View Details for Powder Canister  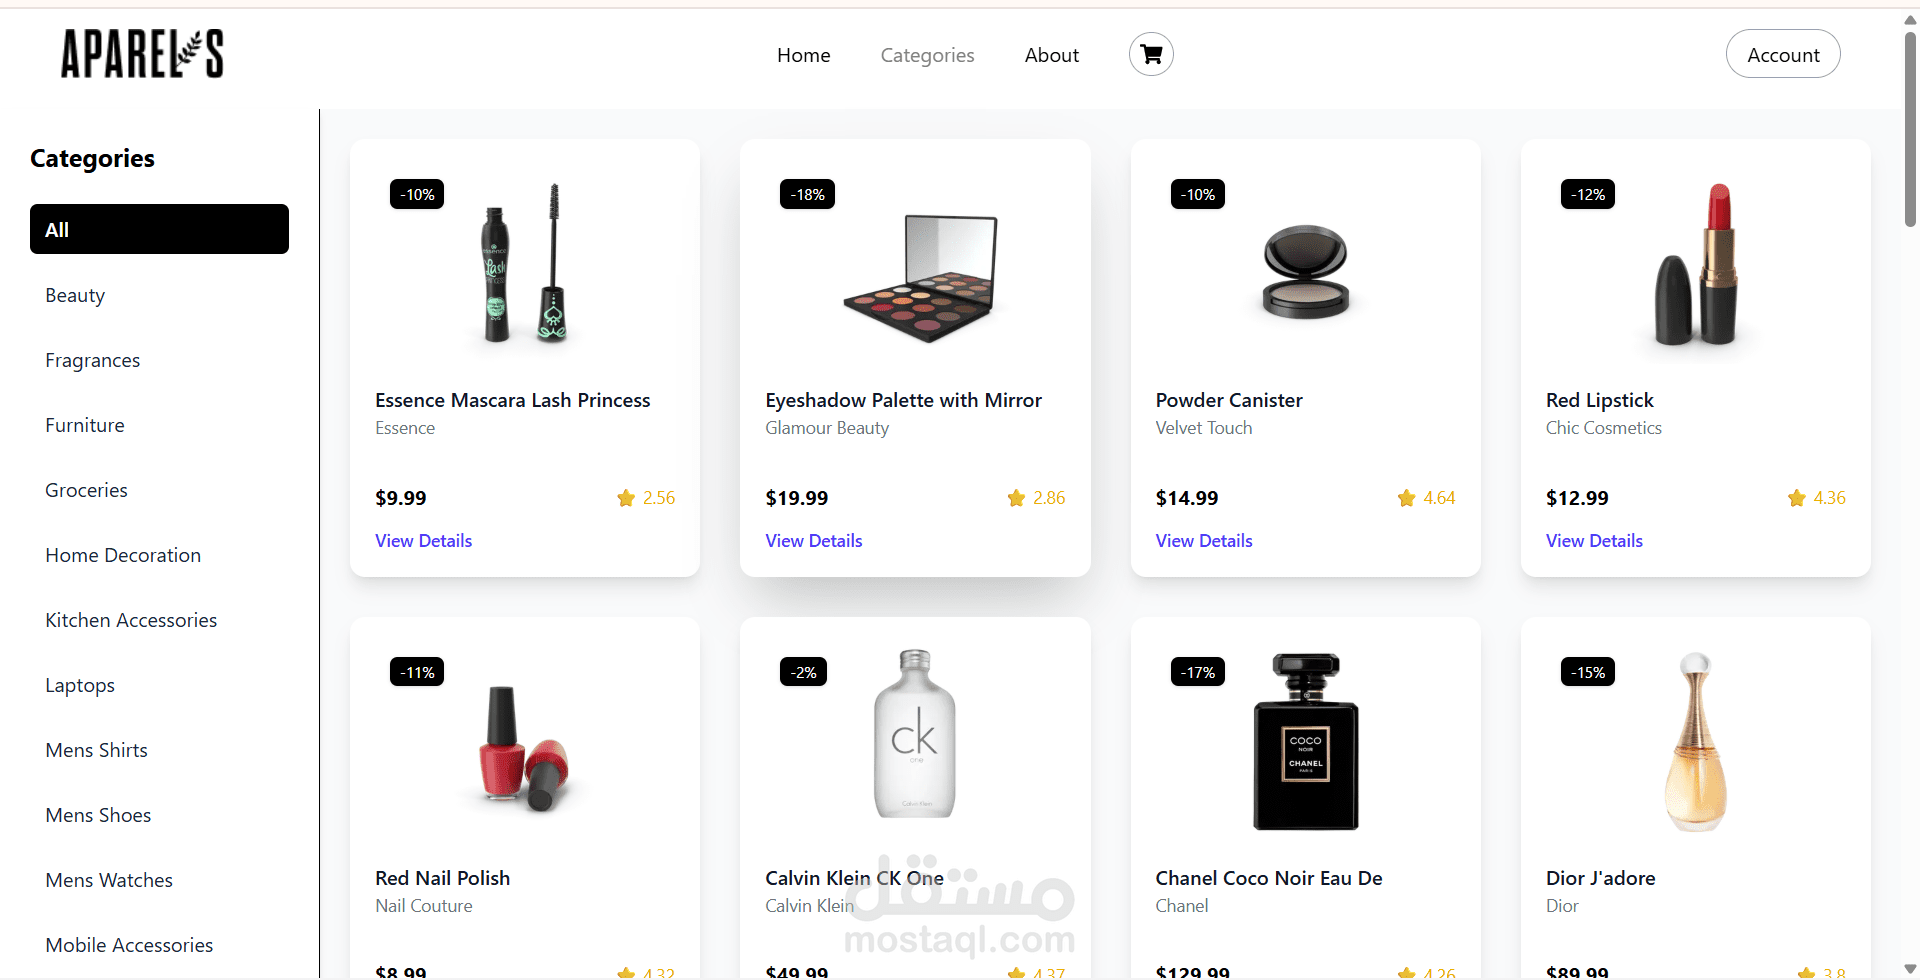click(1203, 541)
